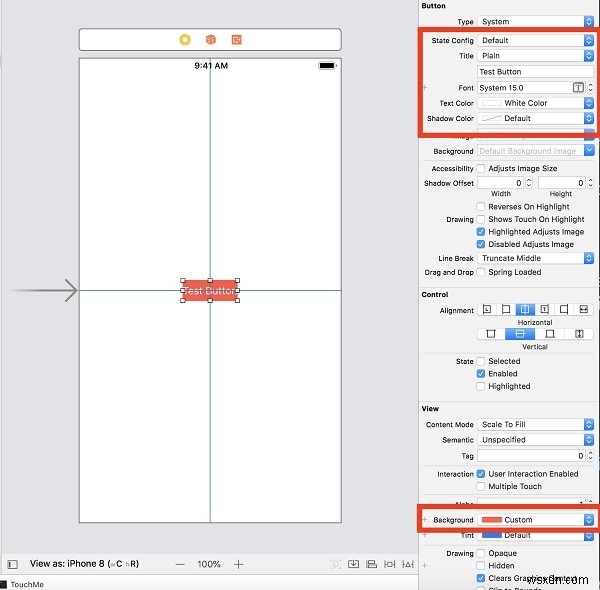The width and height of the screenshot is (600, 590).
Task: Click the Font size stepper
Action: coord(590,88)
